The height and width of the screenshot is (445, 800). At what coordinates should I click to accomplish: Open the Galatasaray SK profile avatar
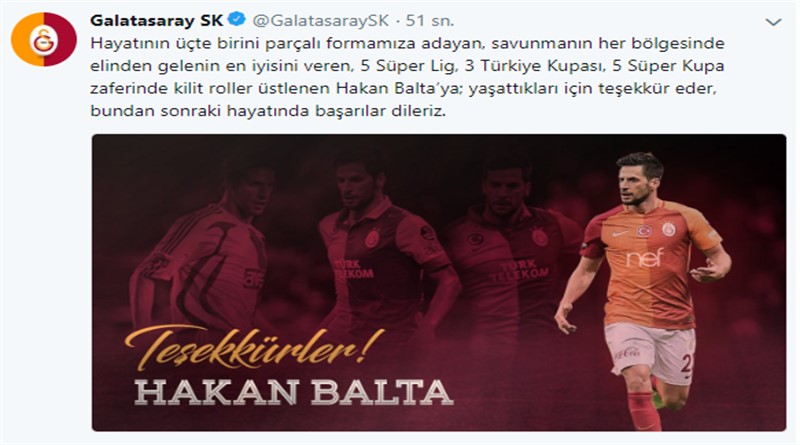click(x=44, y=39)
